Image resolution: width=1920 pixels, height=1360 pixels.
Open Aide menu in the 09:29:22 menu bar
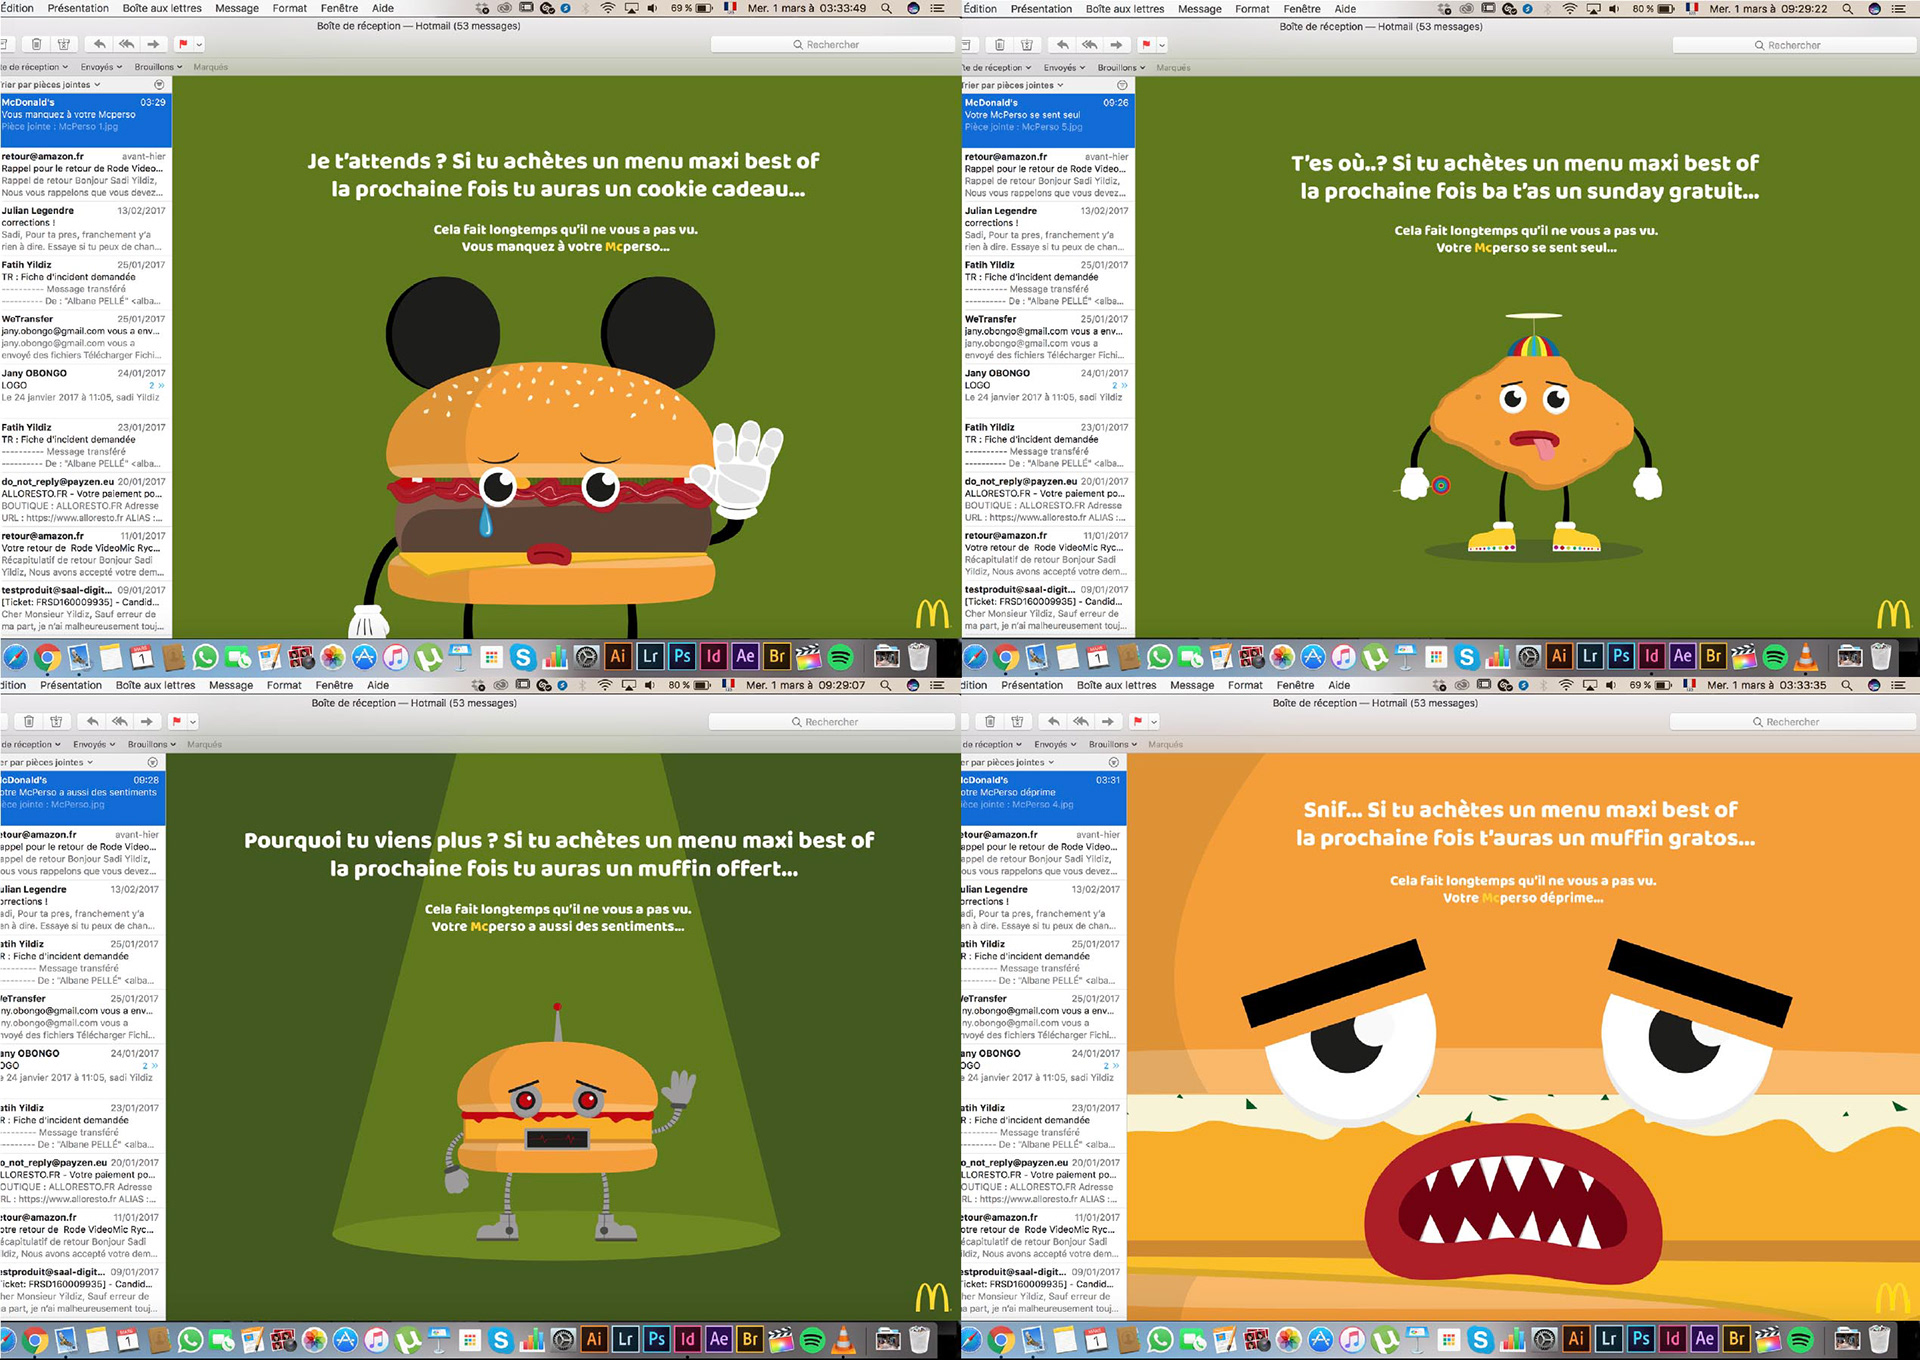(1345, 8)
